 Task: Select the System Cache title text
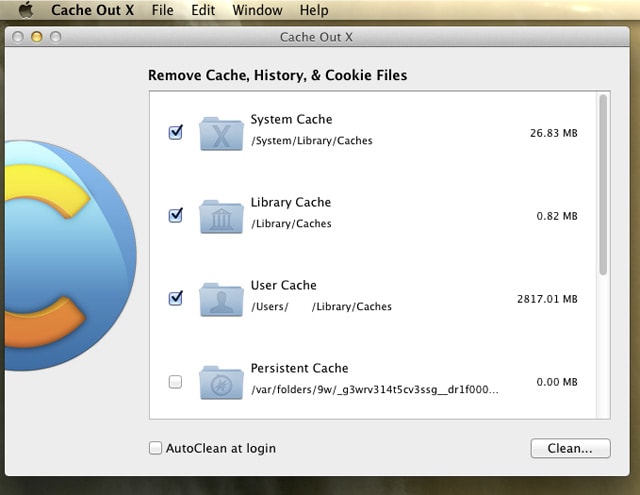point(291,119)
